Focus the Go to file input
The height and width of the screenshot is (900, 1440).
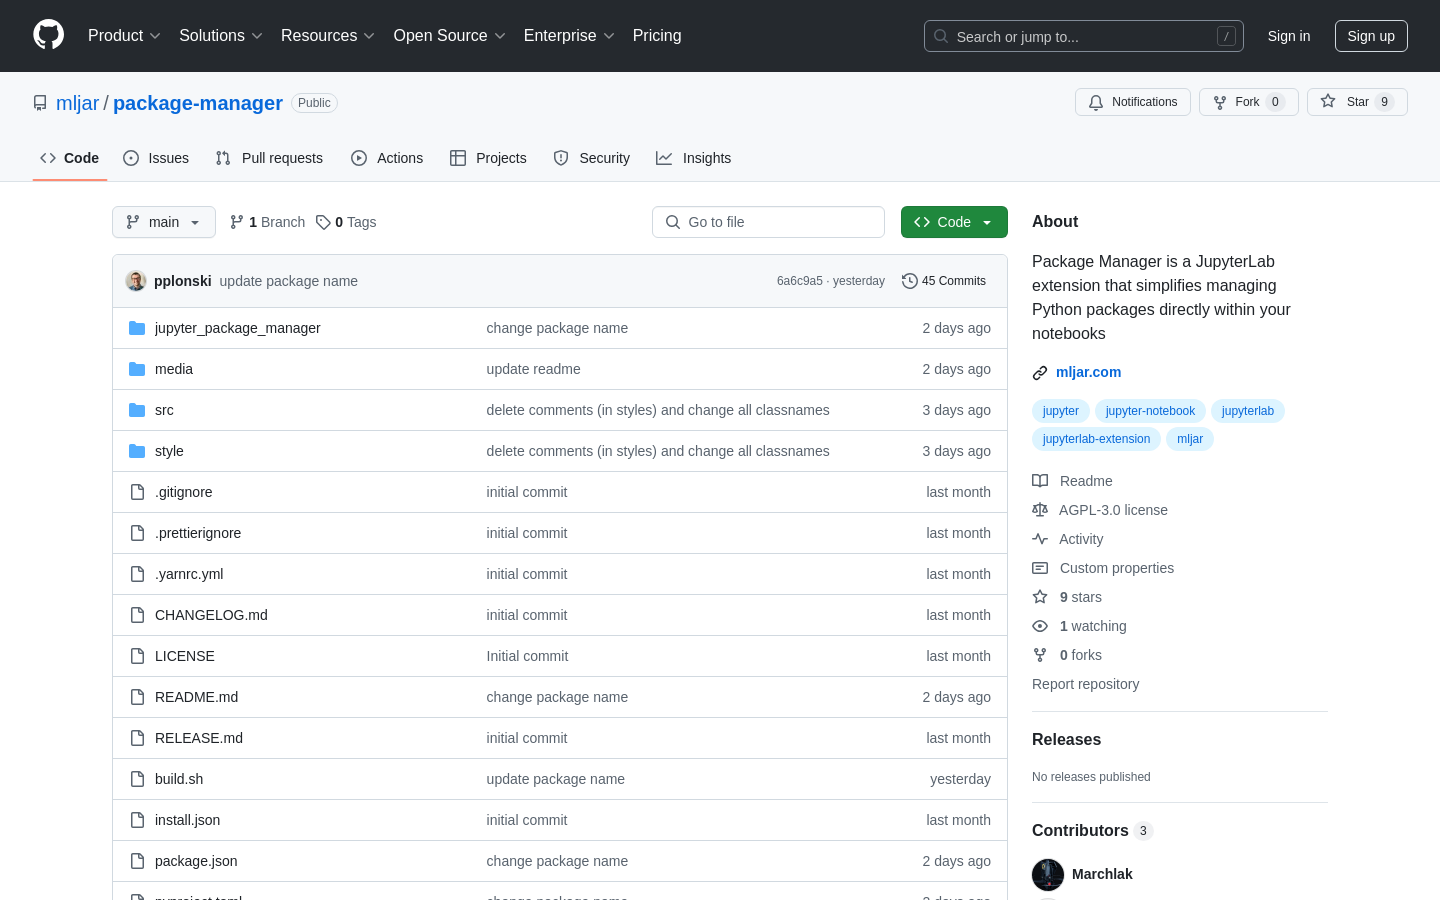768,222
